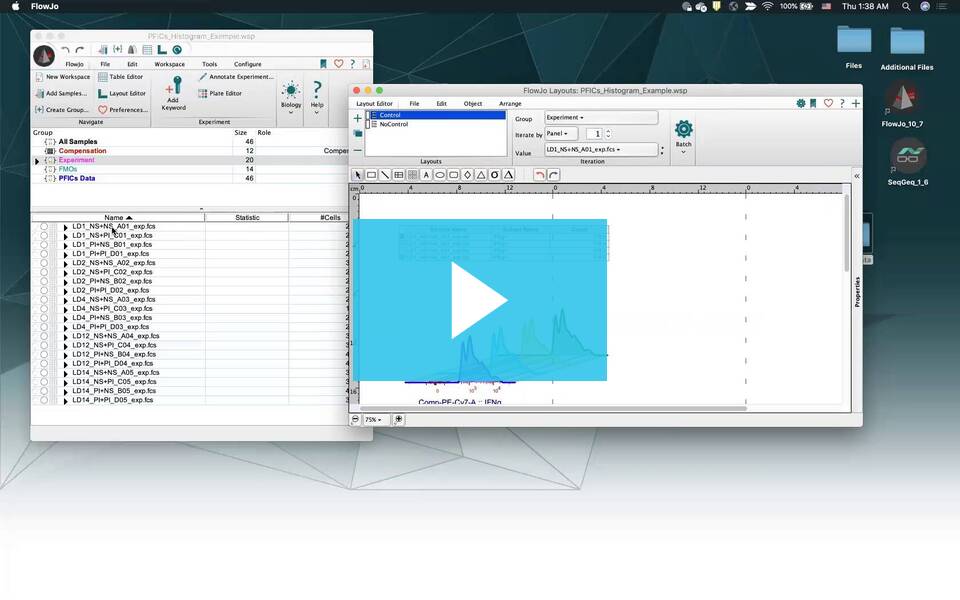Choose the text annotation 'A' tool
Image resolution: width=960 pixels, height=600 pixels.
(426, 175)
